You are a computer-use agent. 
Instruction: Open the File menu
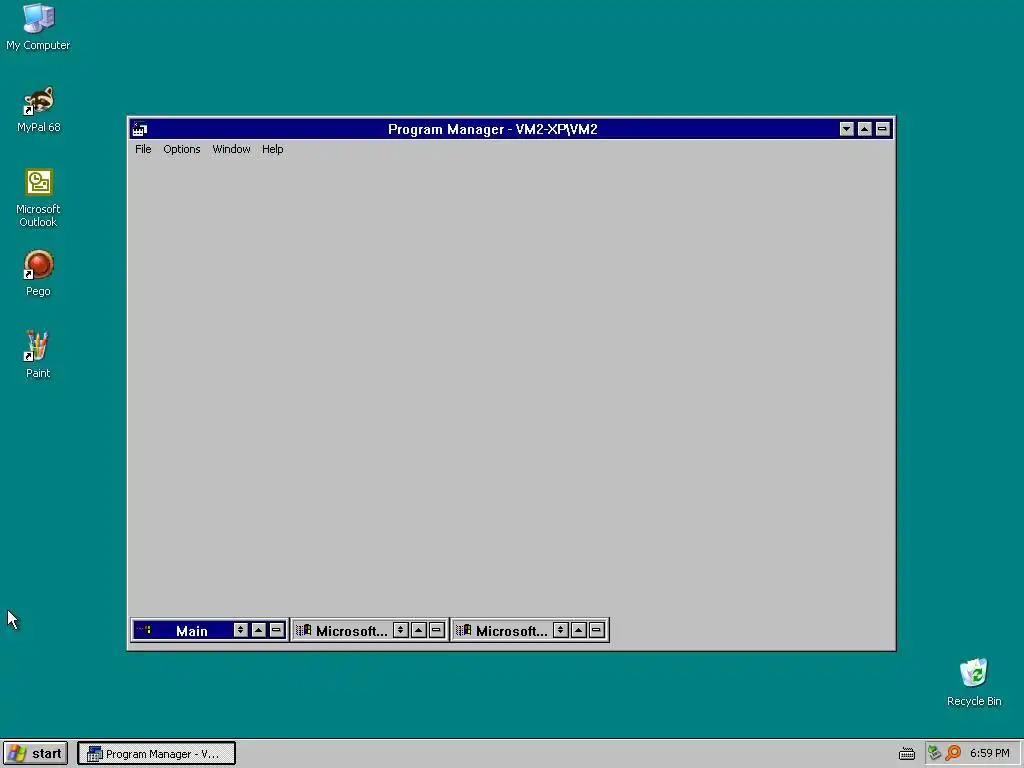pyautogui.click(x=143, y=149)
